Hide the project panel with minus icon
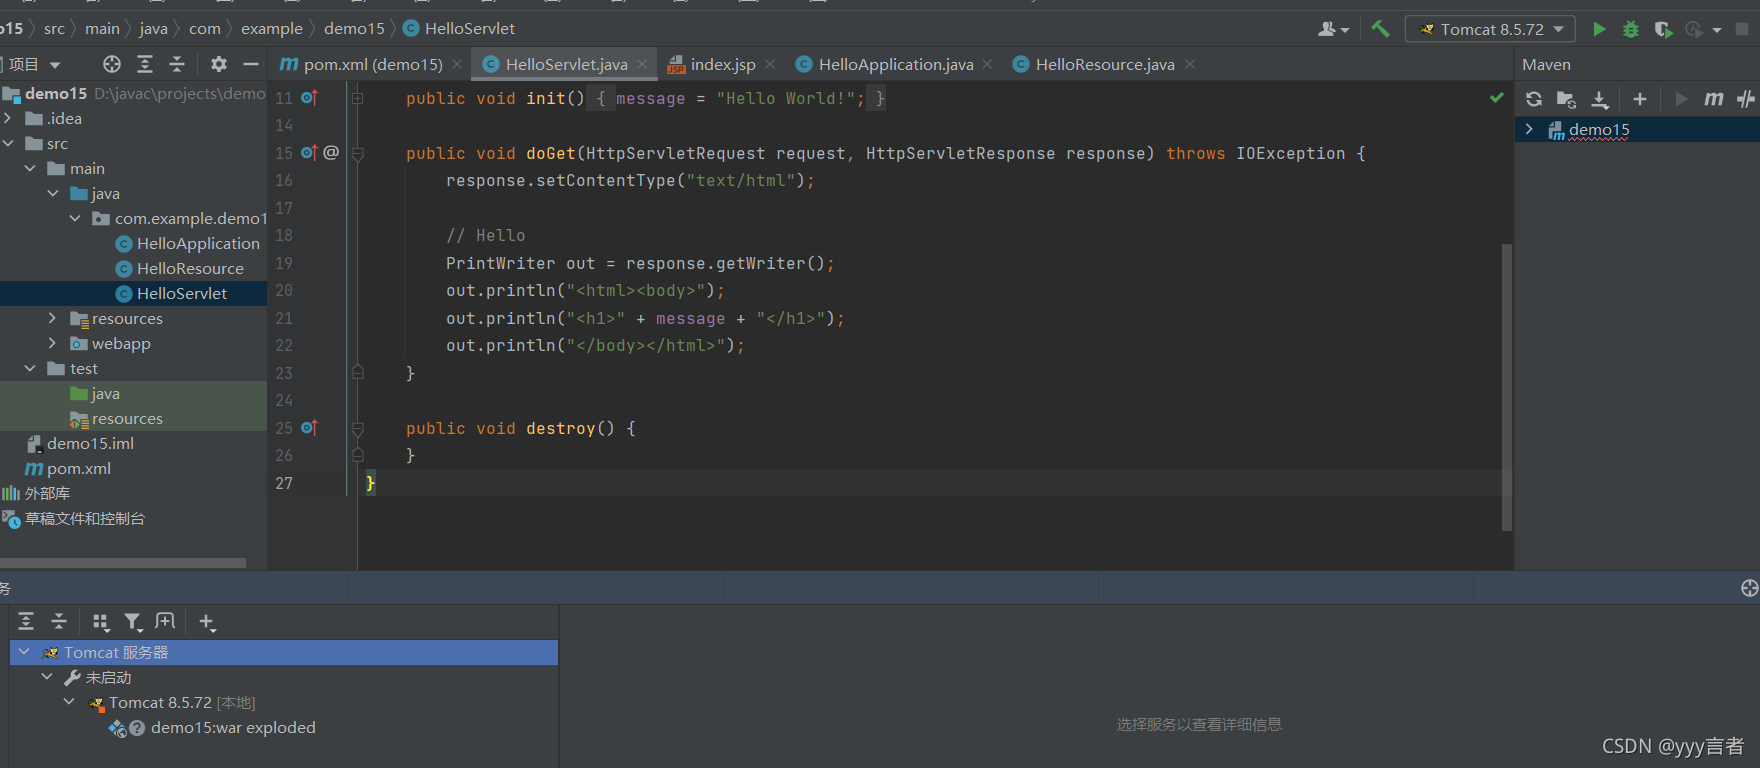 [251, 64]
